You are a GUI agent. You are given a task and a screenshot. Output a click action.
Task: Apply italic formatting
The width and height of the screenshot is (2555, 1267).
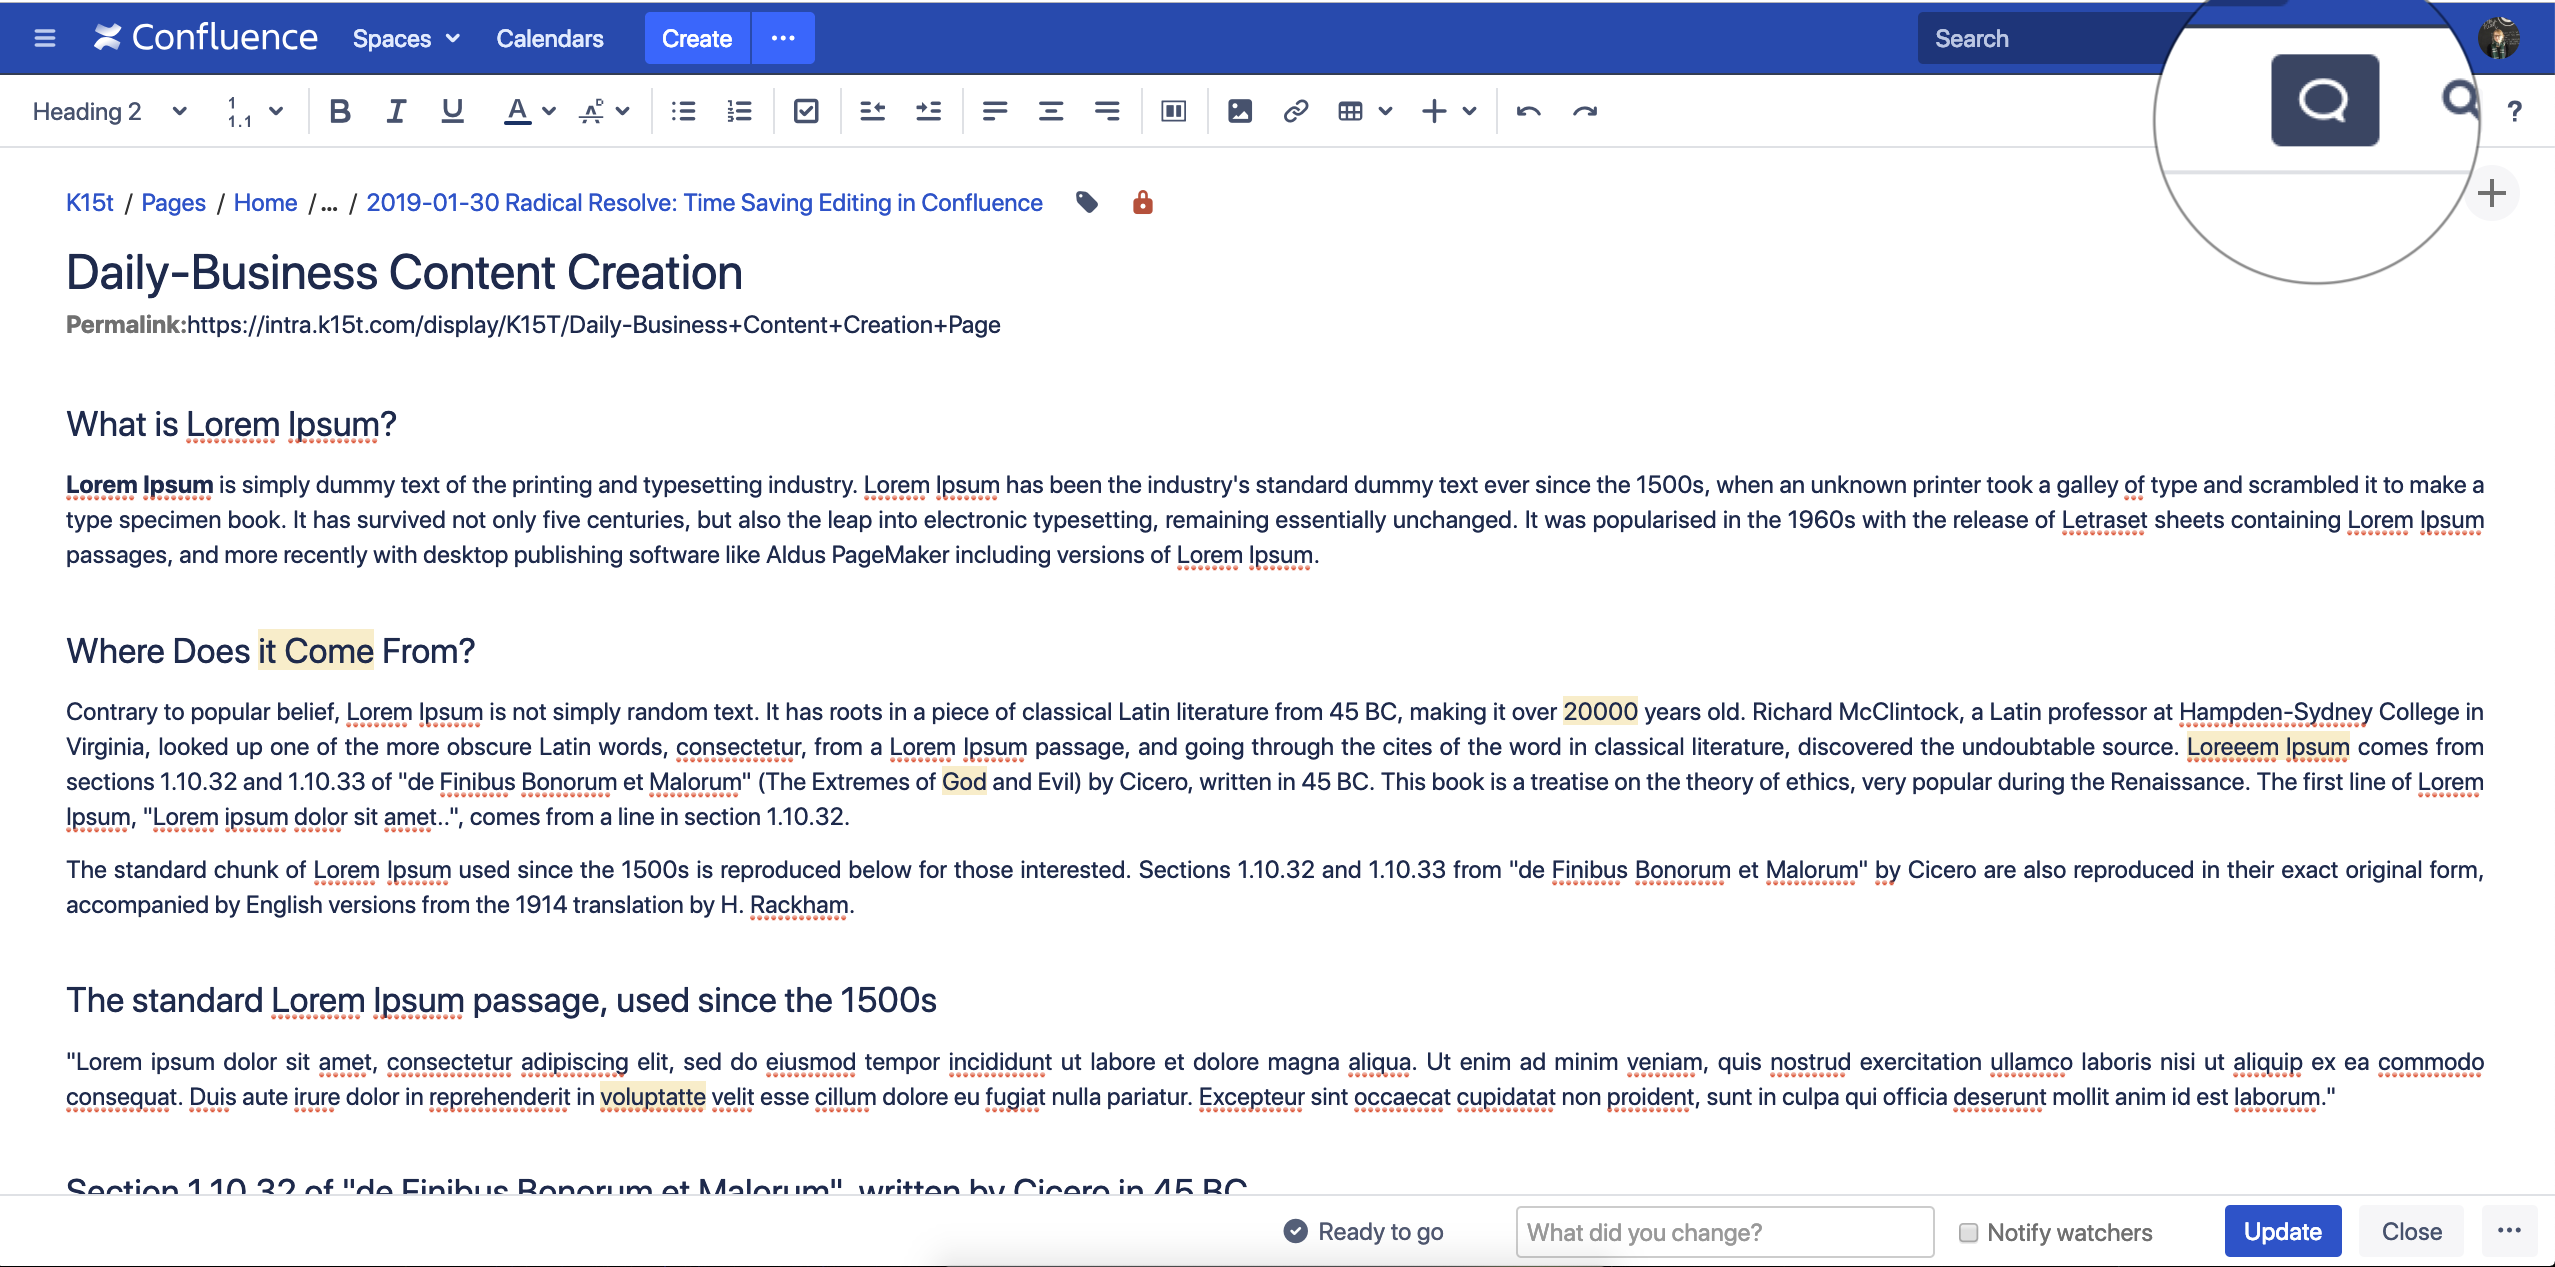tap(396, 111)
